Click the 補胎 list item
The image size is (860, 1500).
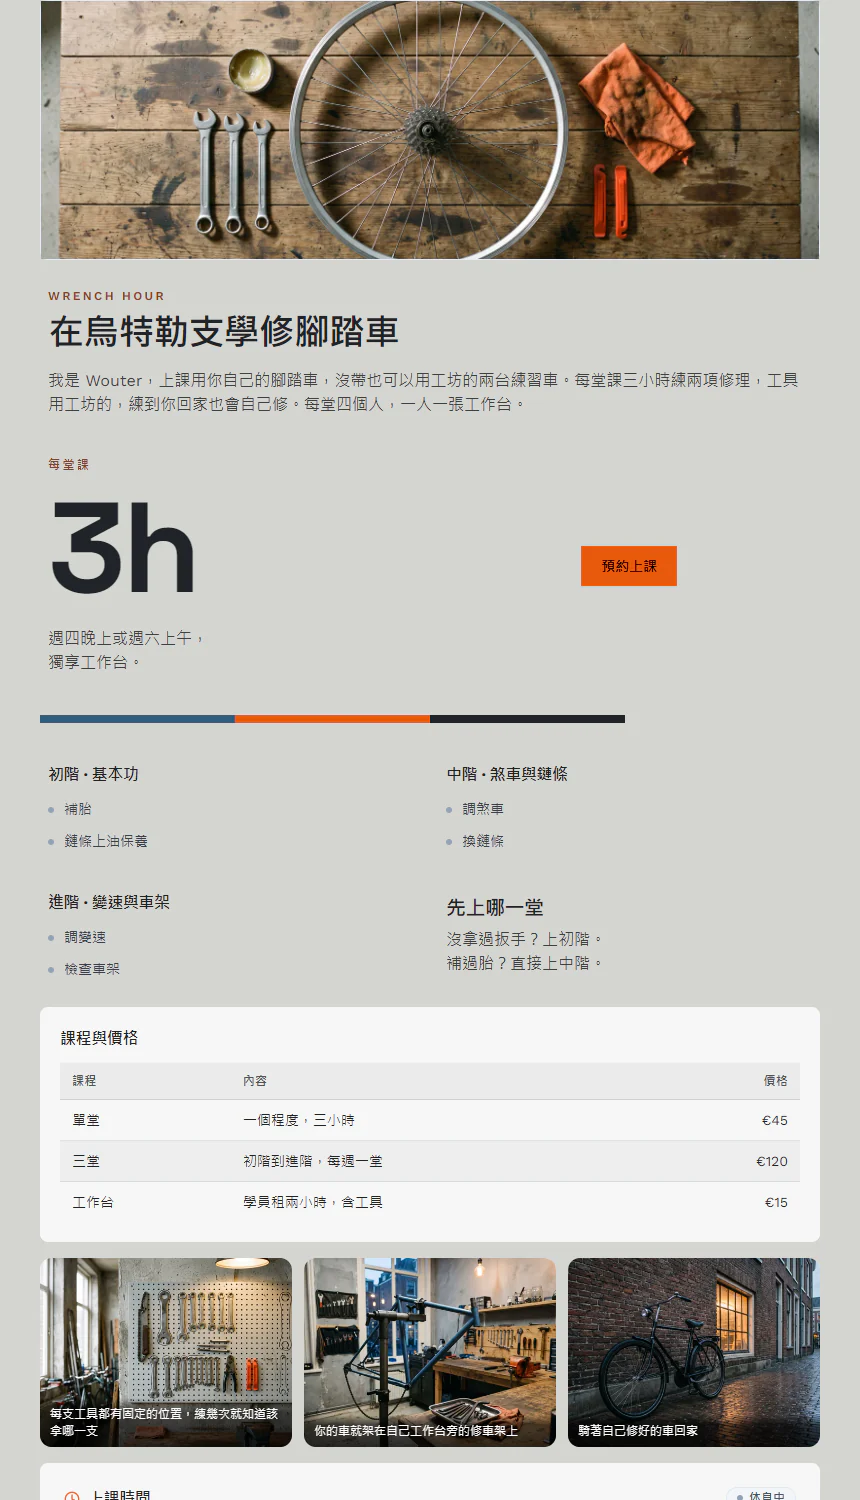click(78, 809)
